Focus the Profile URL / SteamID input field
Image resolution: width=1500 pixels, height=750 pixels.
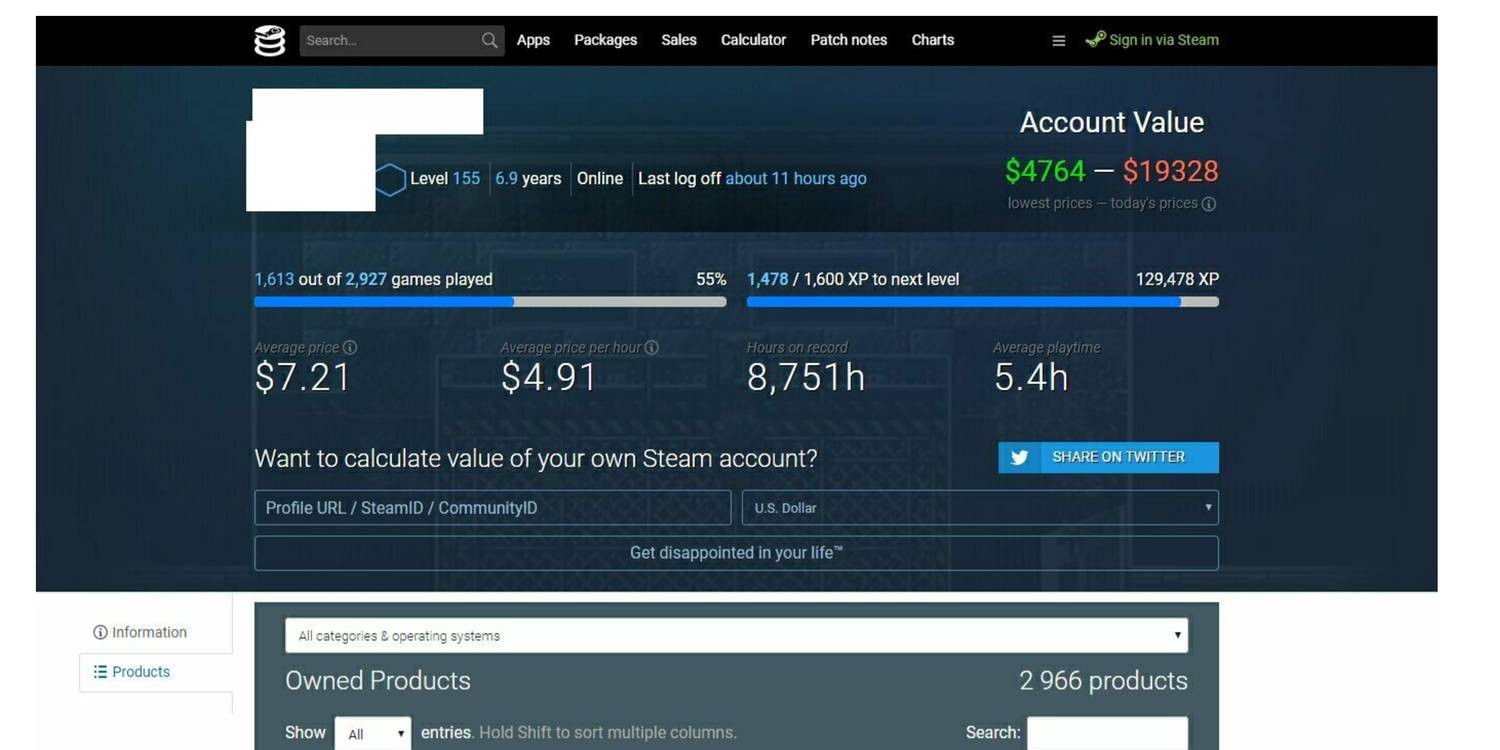point(492,508)
